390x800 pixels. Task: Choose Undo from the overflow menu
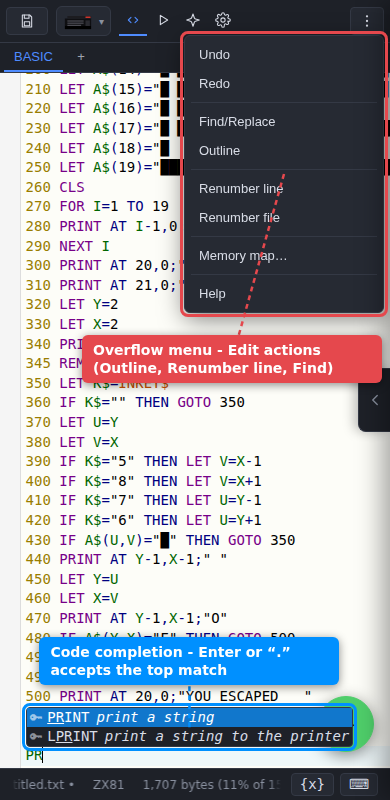(x=284, y=55)
